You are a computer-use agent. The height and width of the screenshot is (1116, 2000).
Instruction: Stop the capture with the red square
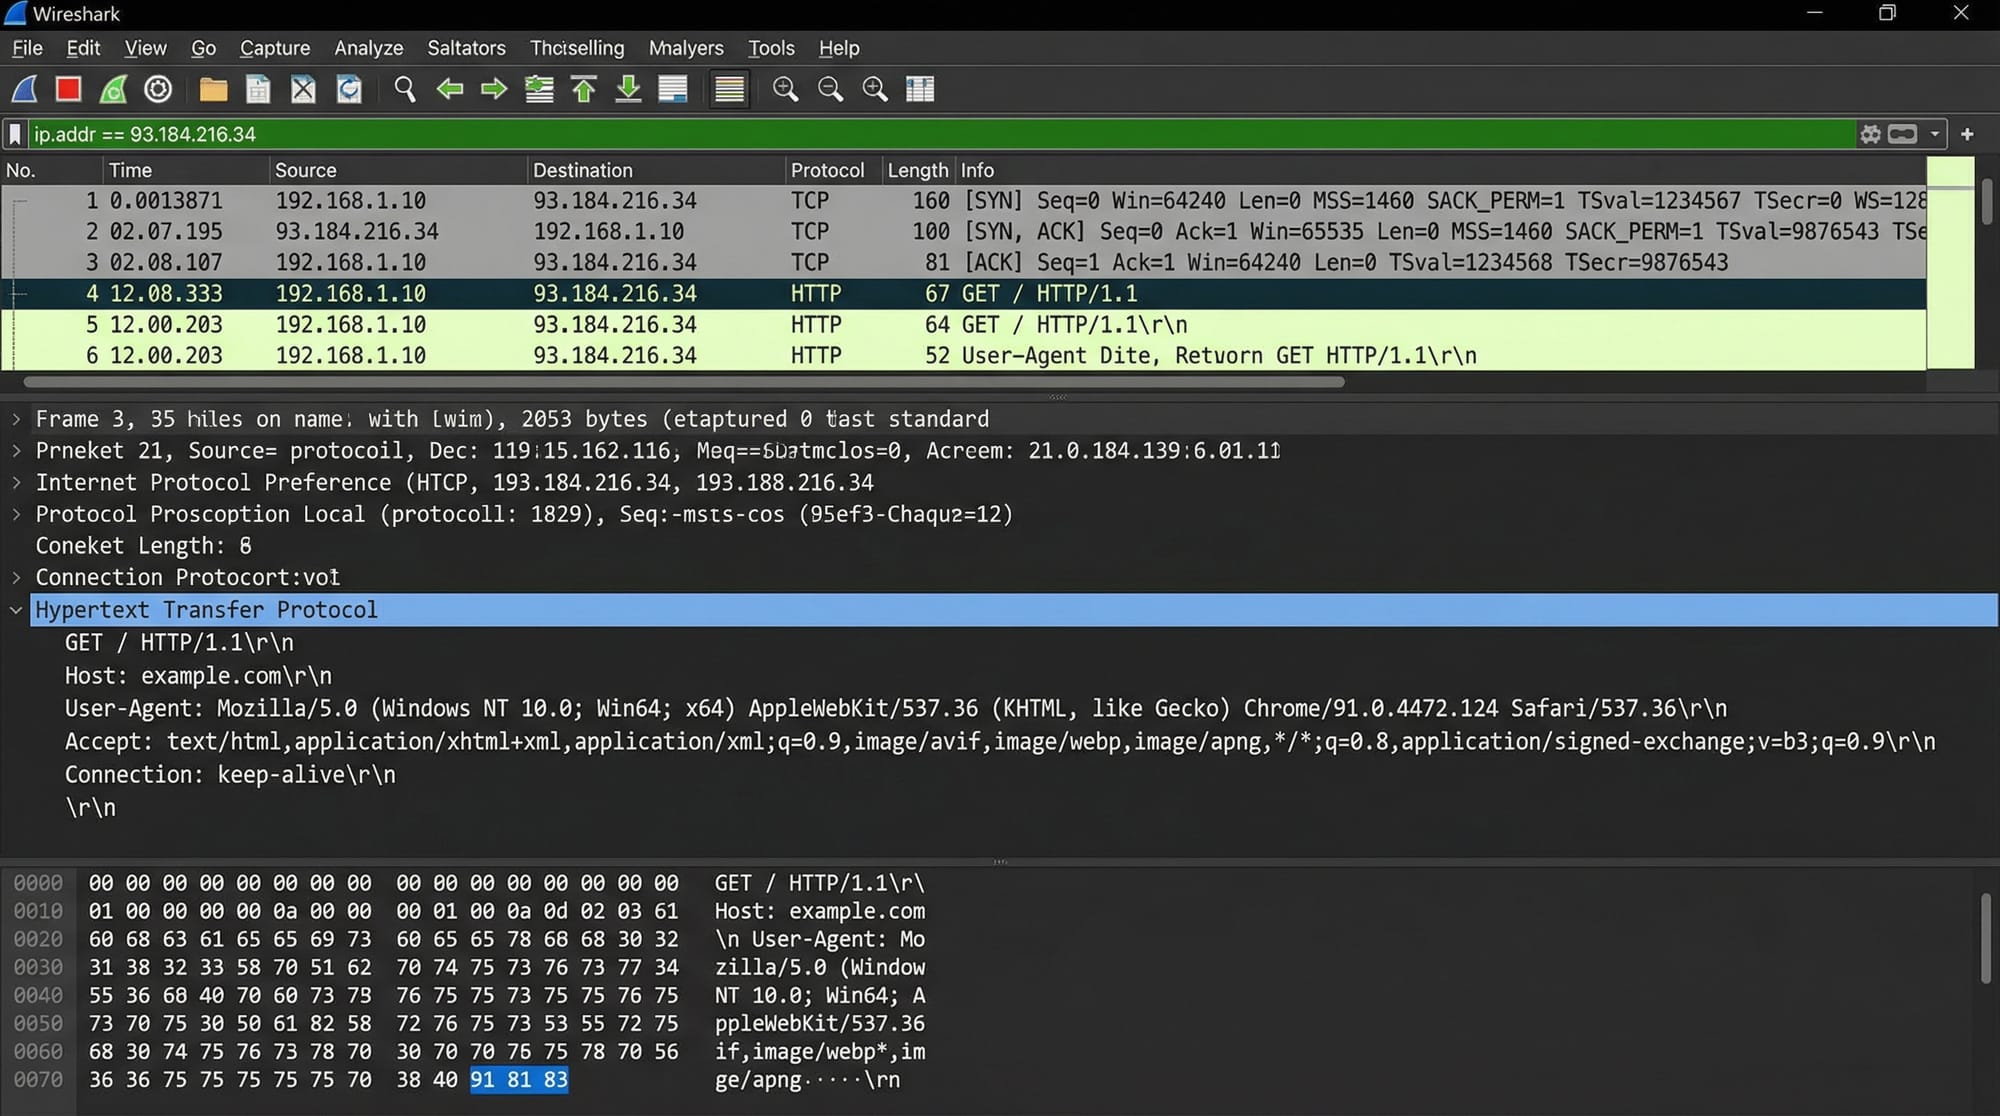[x=68, y=90]
